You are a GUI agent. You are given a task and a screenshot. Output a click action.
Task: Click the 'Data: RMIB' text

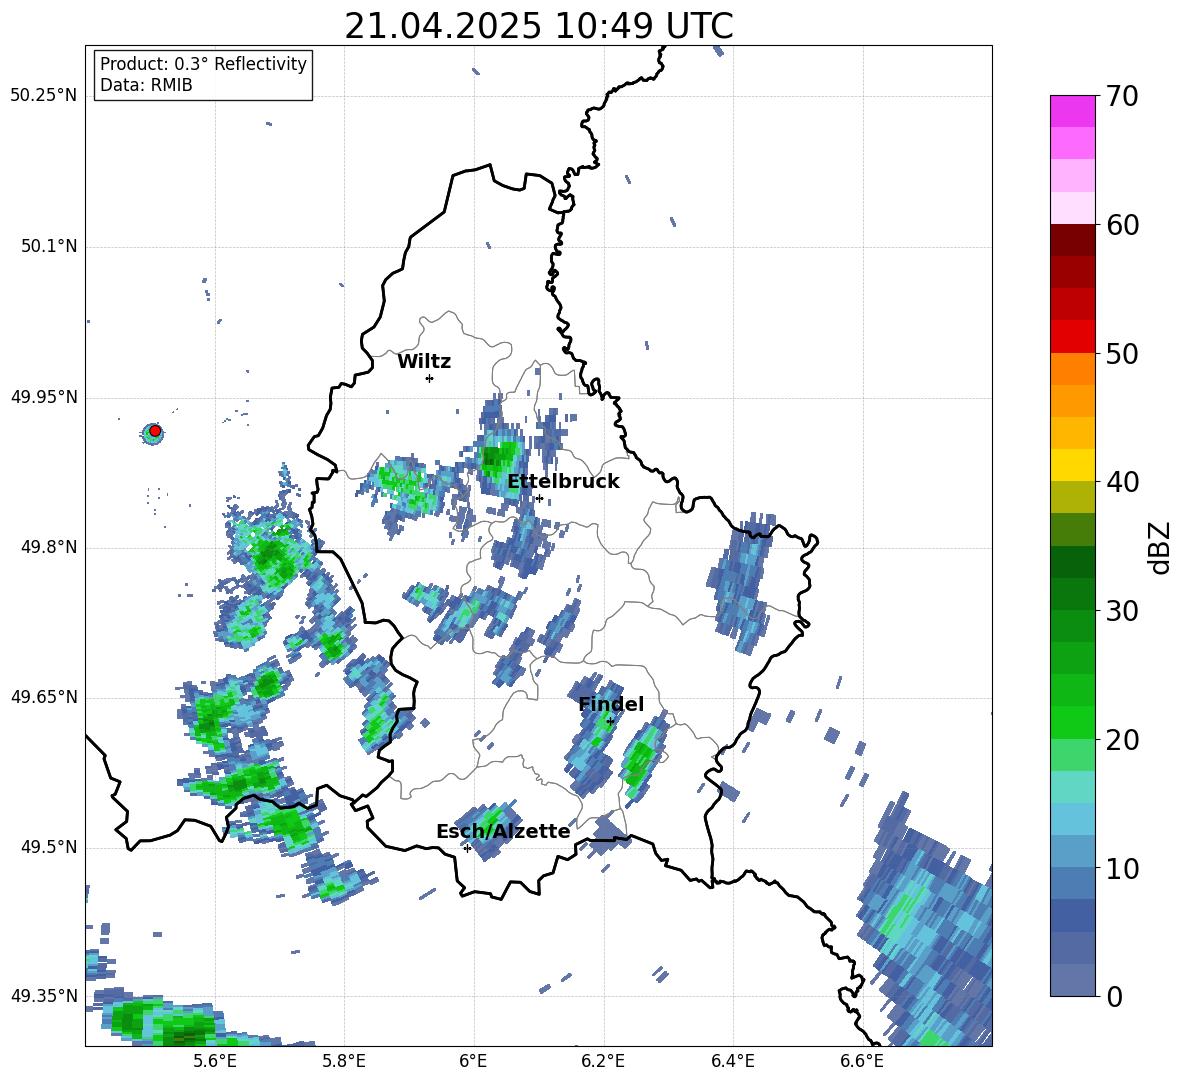click(x=146, y=85)
